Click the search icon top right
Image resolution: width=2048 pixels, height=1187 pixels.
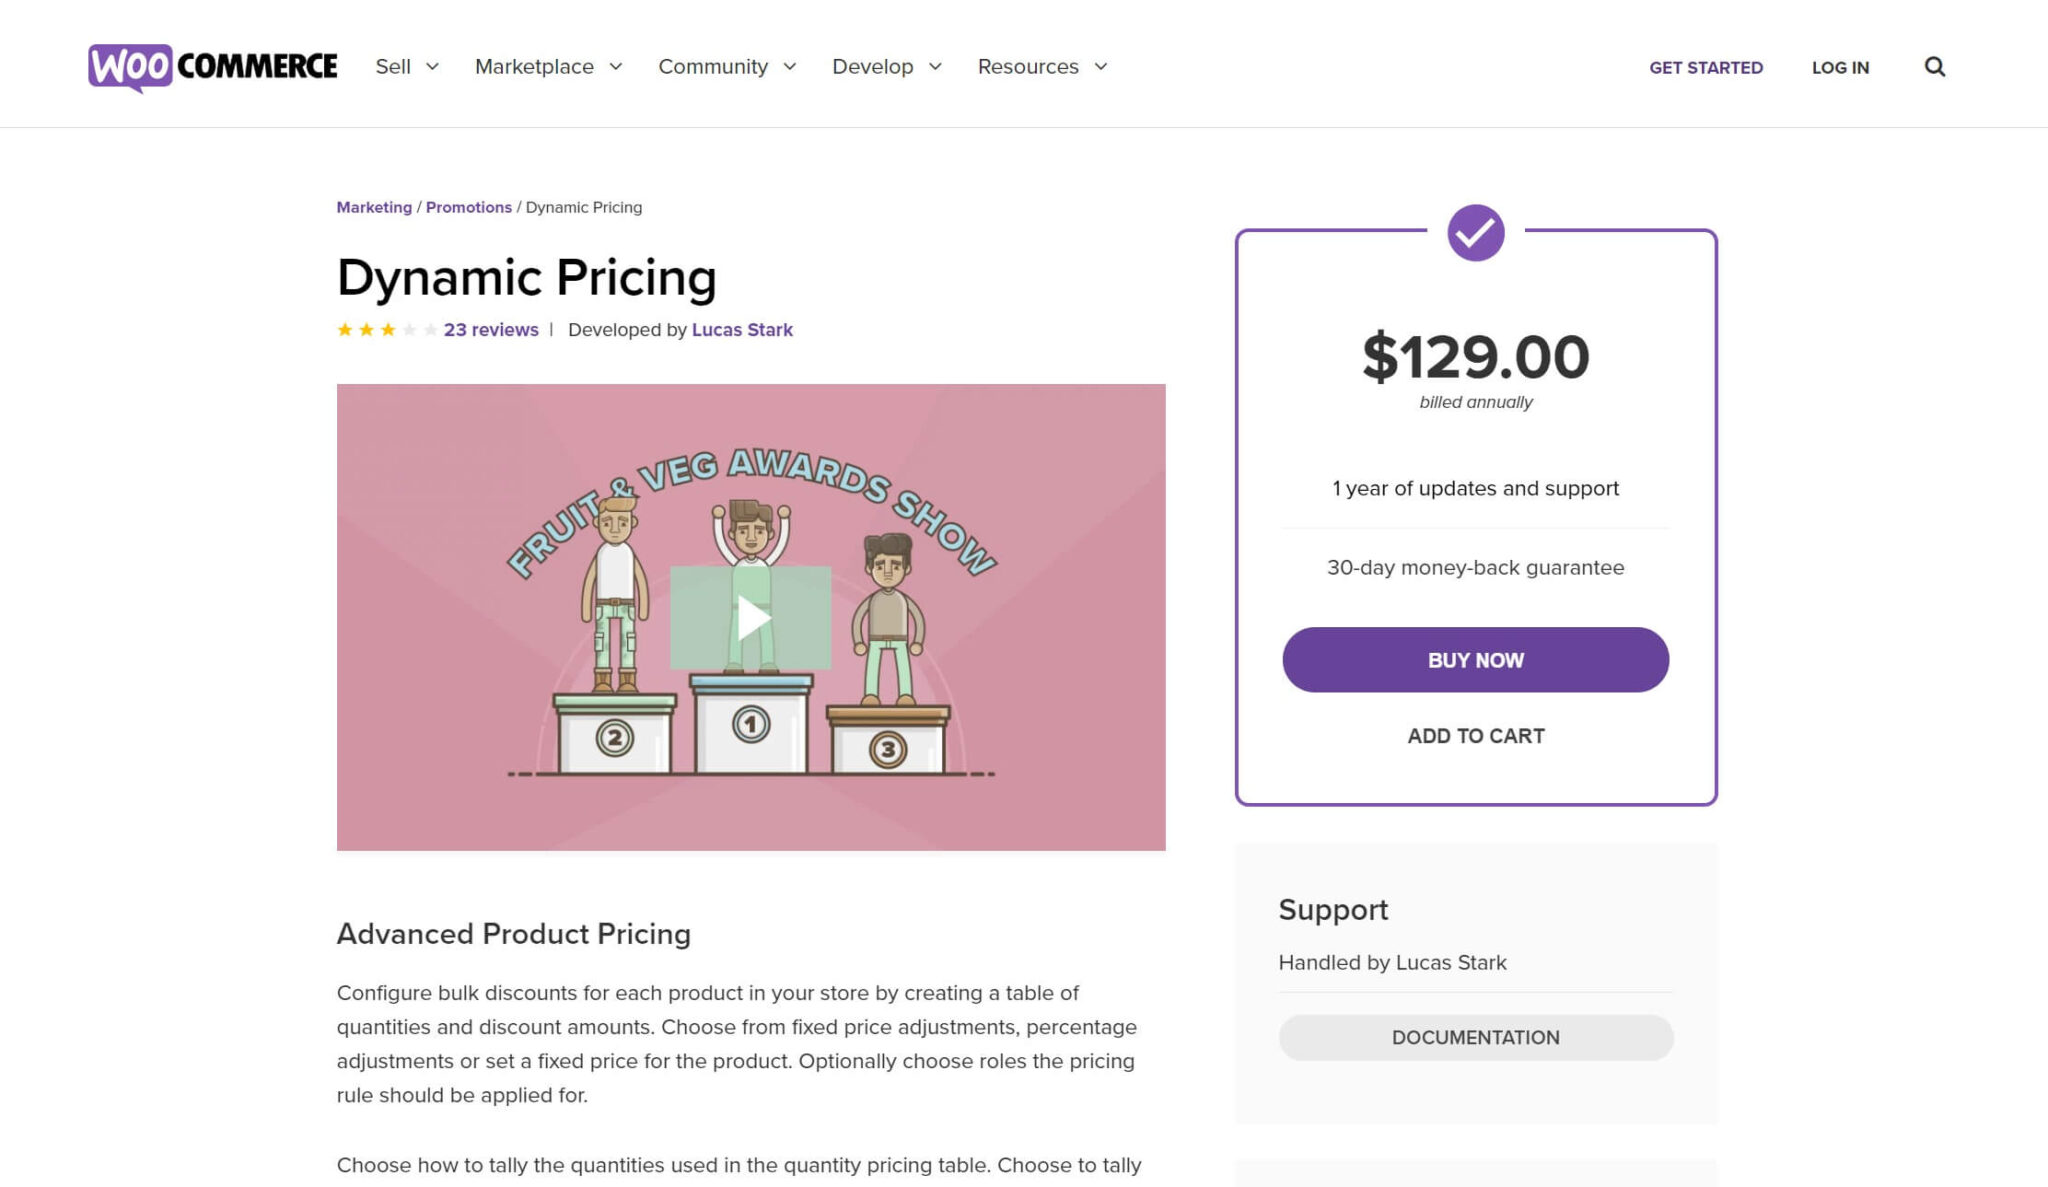pos(1935,66)
